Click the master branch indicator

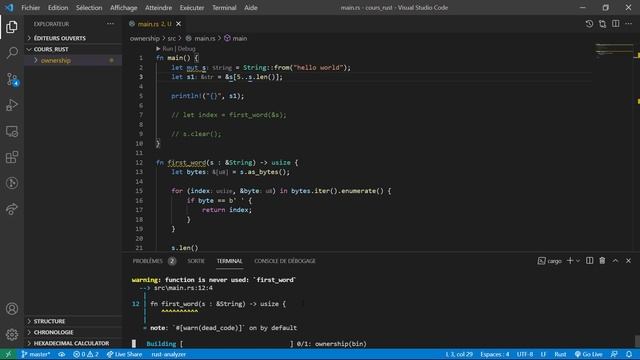coord(36,354)
